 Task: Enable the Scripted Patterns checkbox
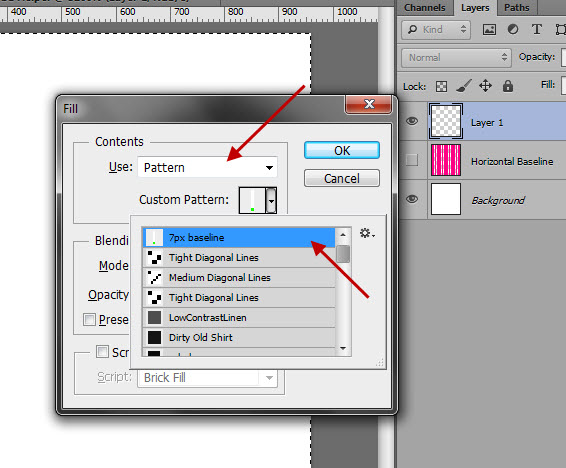pos(102,351)
